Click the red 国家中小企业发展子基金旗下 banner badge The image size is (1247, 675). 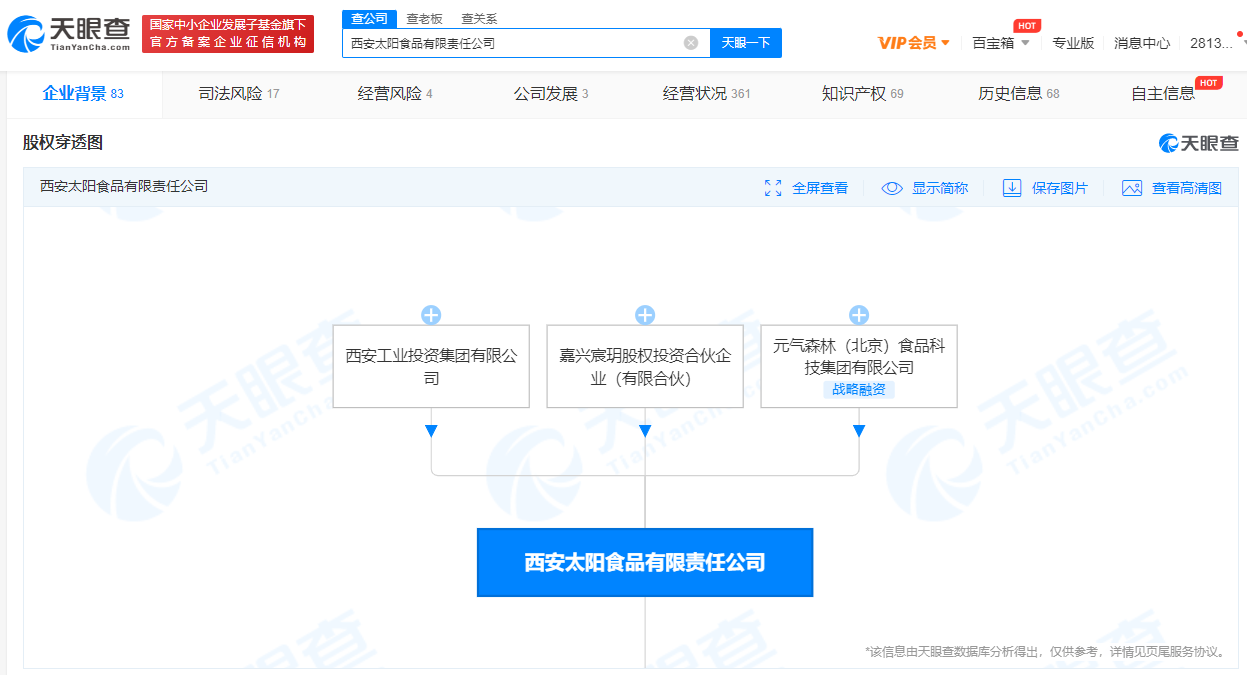coord(228,32)
